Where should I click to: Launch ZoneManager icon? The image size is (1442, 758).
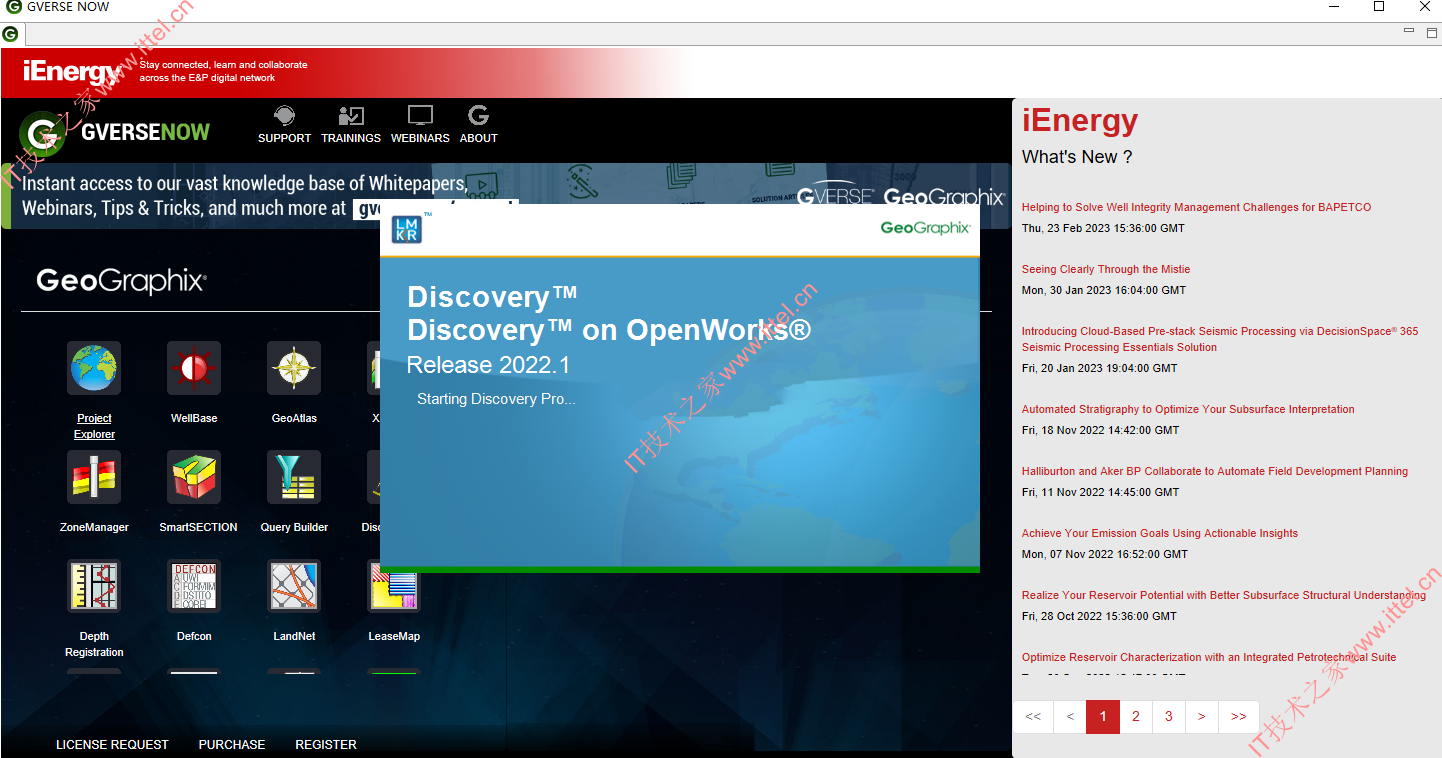point(94,477)
